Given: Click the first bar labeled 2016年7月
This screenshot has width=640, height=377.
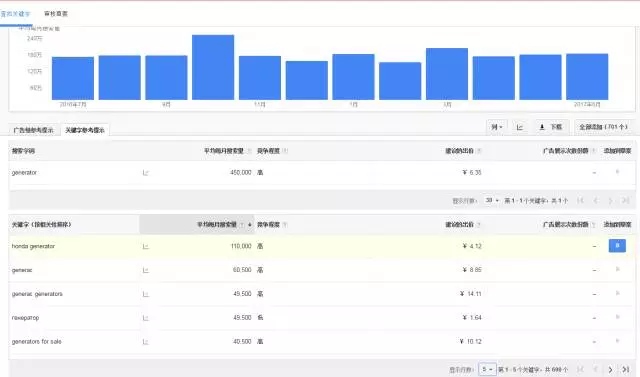Looking at the screenshot, I should [x=73, y=78].
